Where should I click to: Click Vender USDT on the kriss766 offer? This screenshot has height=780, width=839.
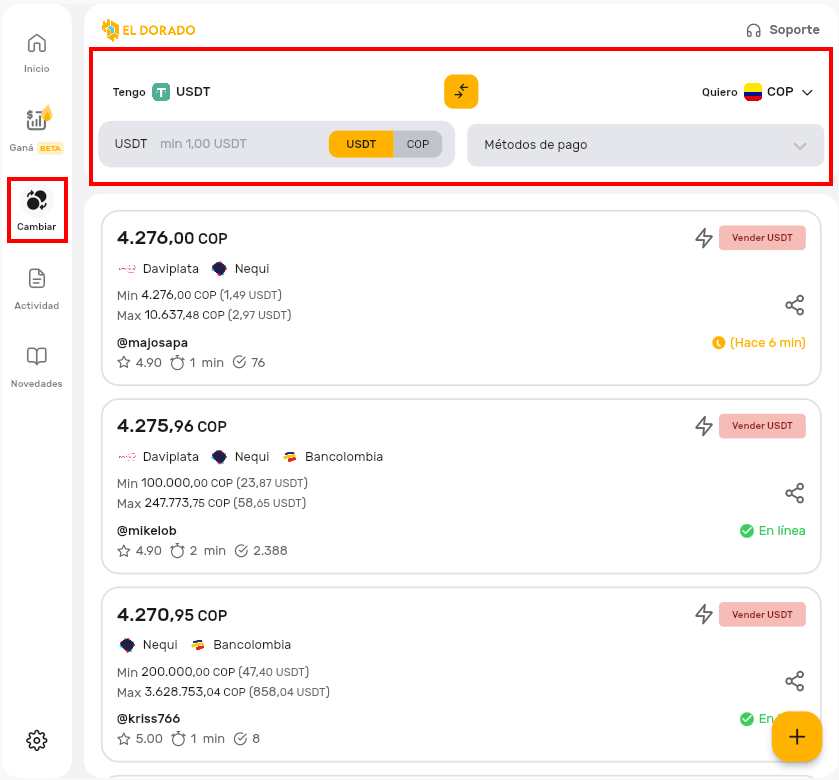pyautogui.click(x=762, y=614)
